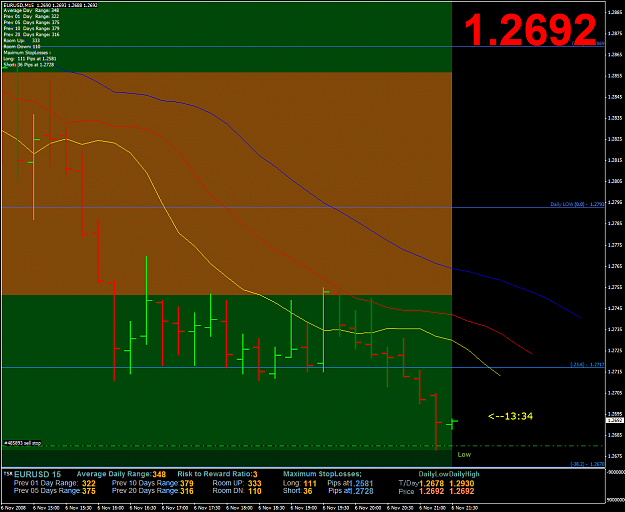Viewport: 625px width, 512px height.
Task: Click the 'DailyLow' column header
Action: (433, 474)
